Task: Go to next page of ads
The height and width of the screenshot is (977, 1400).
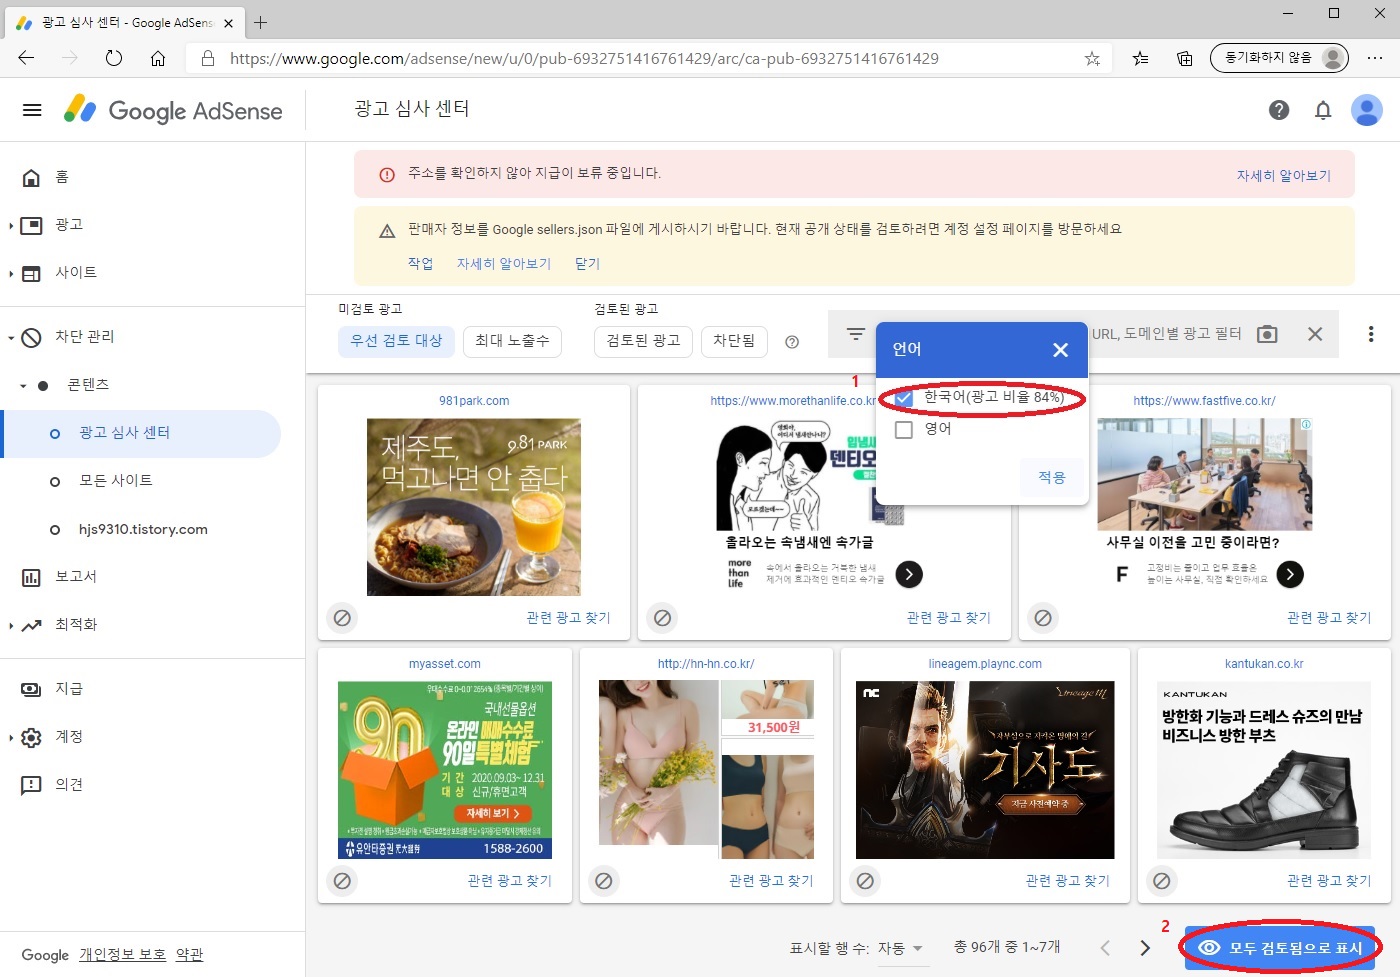Action: pyautogui.click(x=1145, y=948)
